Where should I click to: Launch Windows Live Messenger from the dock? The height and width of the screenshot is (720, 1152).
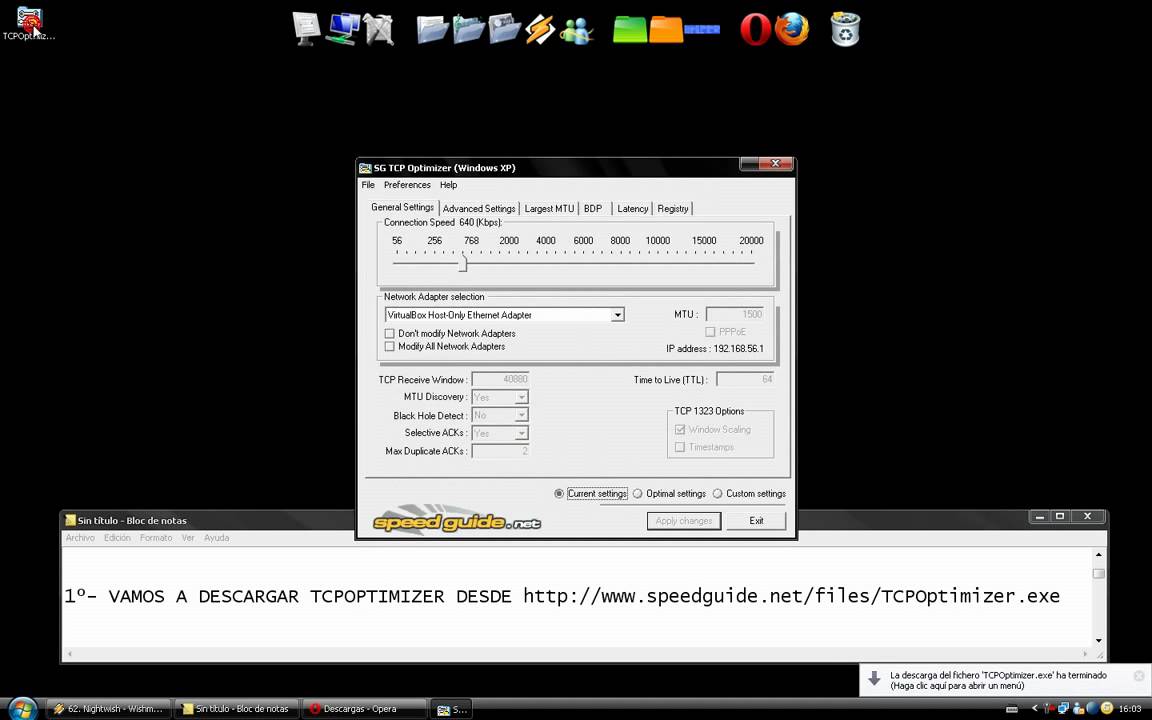pos(576,31)
